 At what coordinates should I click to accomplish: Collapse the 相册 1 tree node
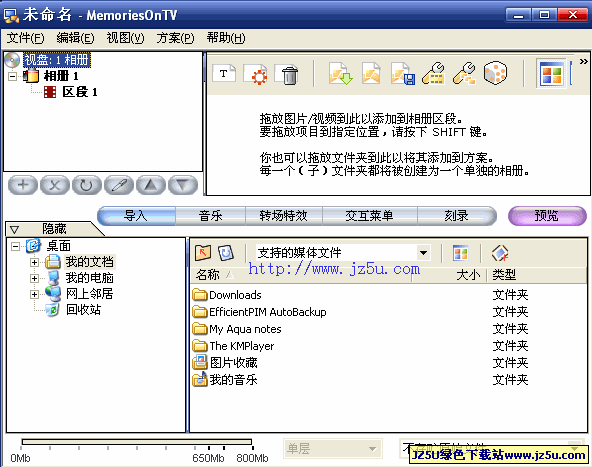[x=12, y=76]
